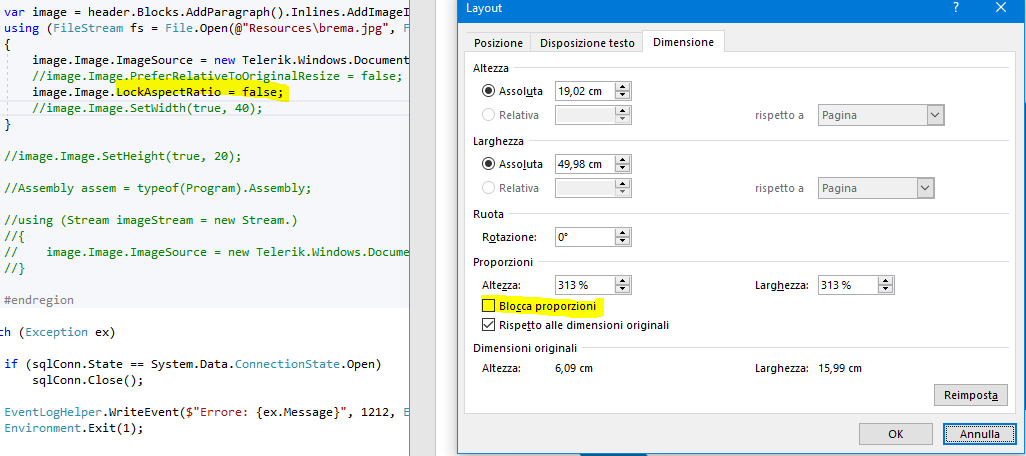Viewport: 1026px width, 456px height.
Task: Increase the absolute Altezza spinner value
Action: 622,86
